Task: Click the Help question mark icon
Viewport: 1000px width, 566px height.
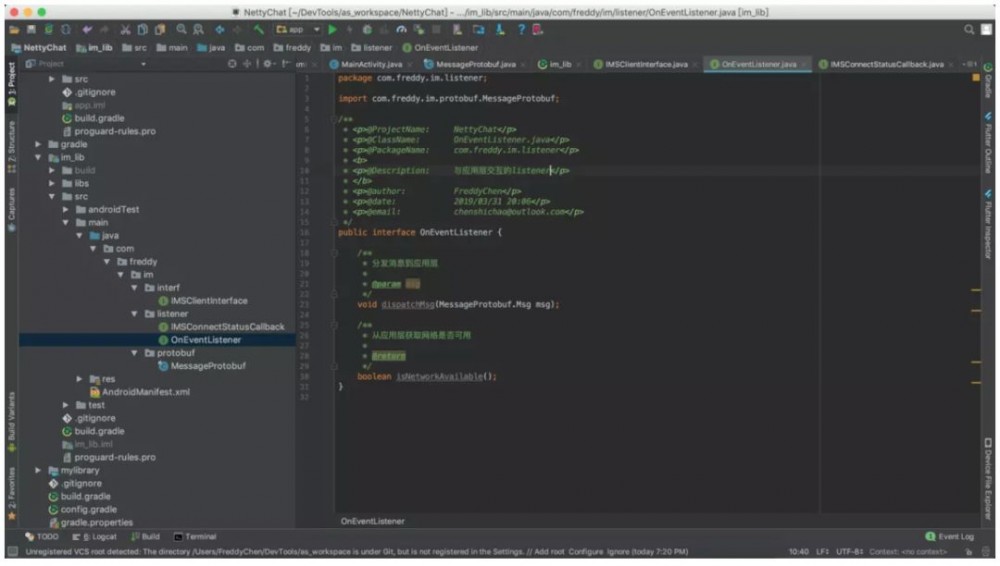Action: [x=521, y=30]
